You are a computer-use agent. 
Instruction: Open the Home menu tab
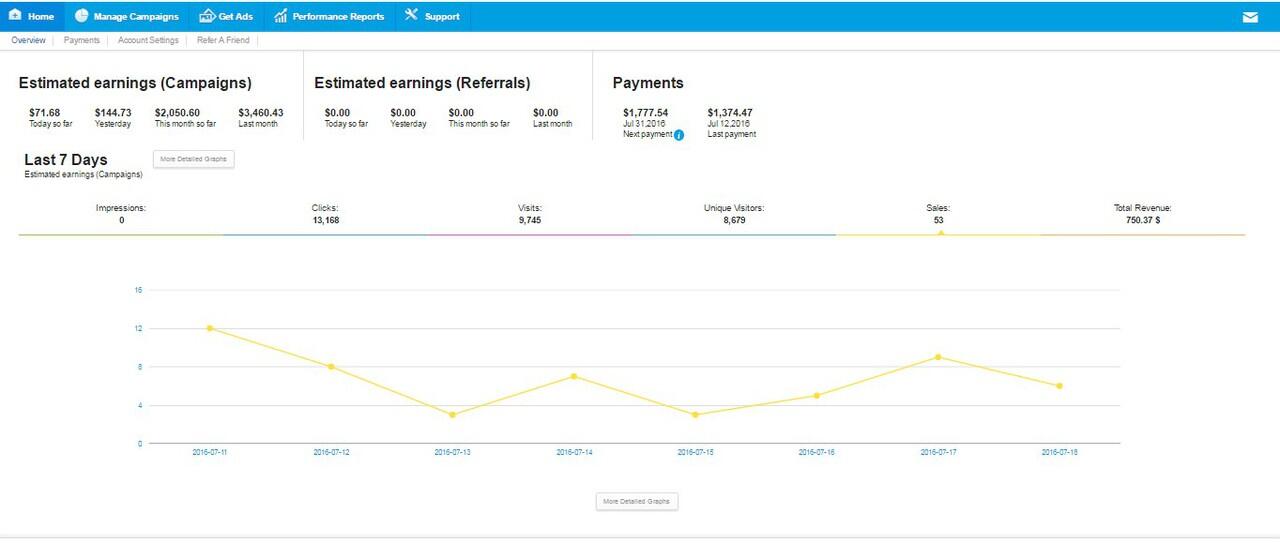pos(32,16)
